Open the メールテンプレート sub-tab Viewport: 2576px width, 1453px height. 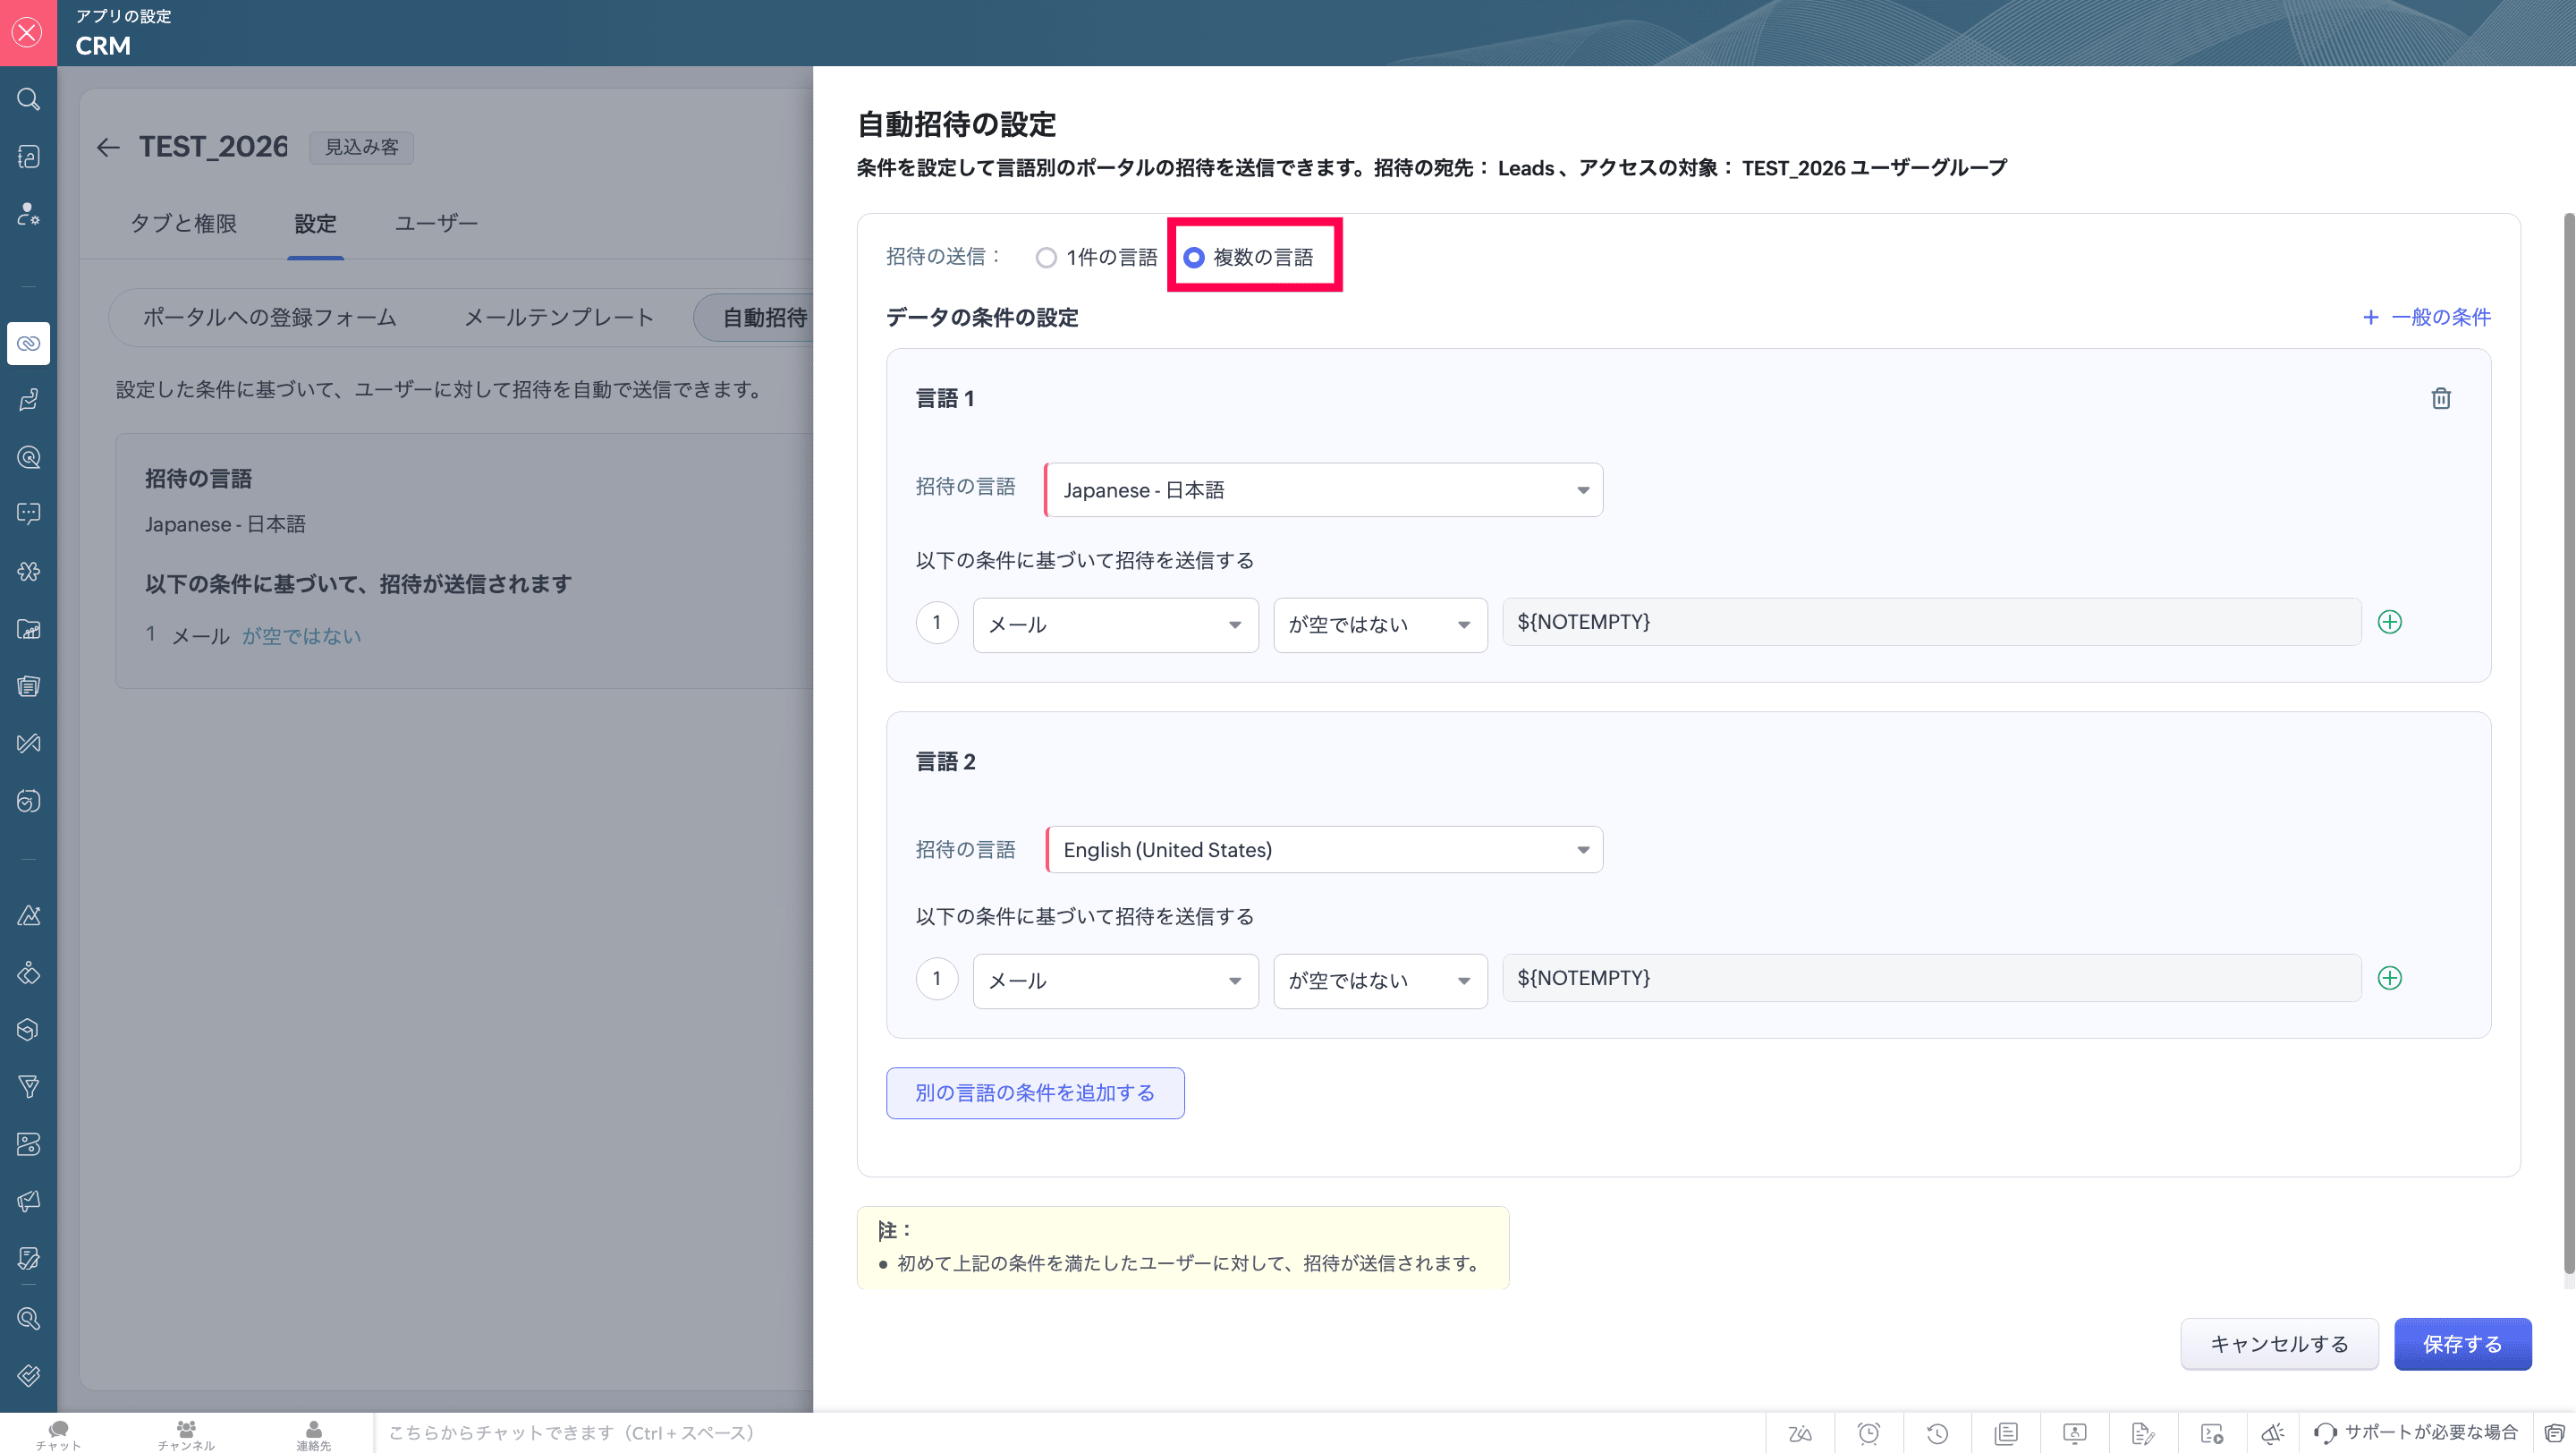(558, 318)
